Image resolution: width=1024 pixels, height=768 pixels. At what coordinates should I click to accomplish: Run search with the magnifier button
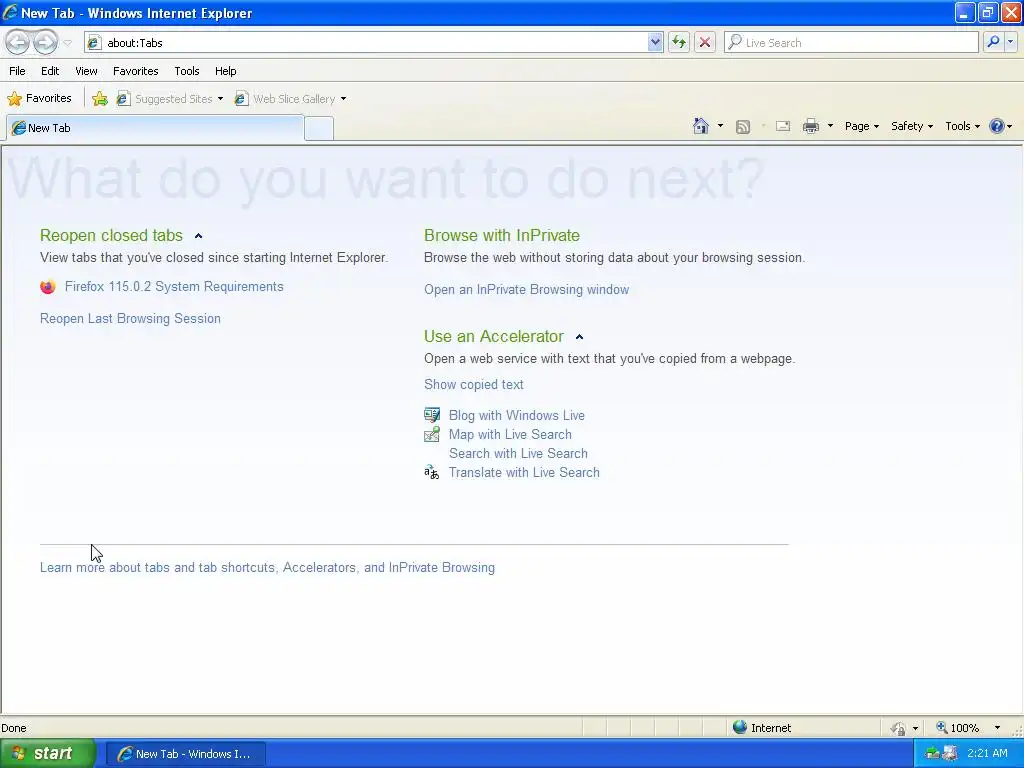[993, 42]
